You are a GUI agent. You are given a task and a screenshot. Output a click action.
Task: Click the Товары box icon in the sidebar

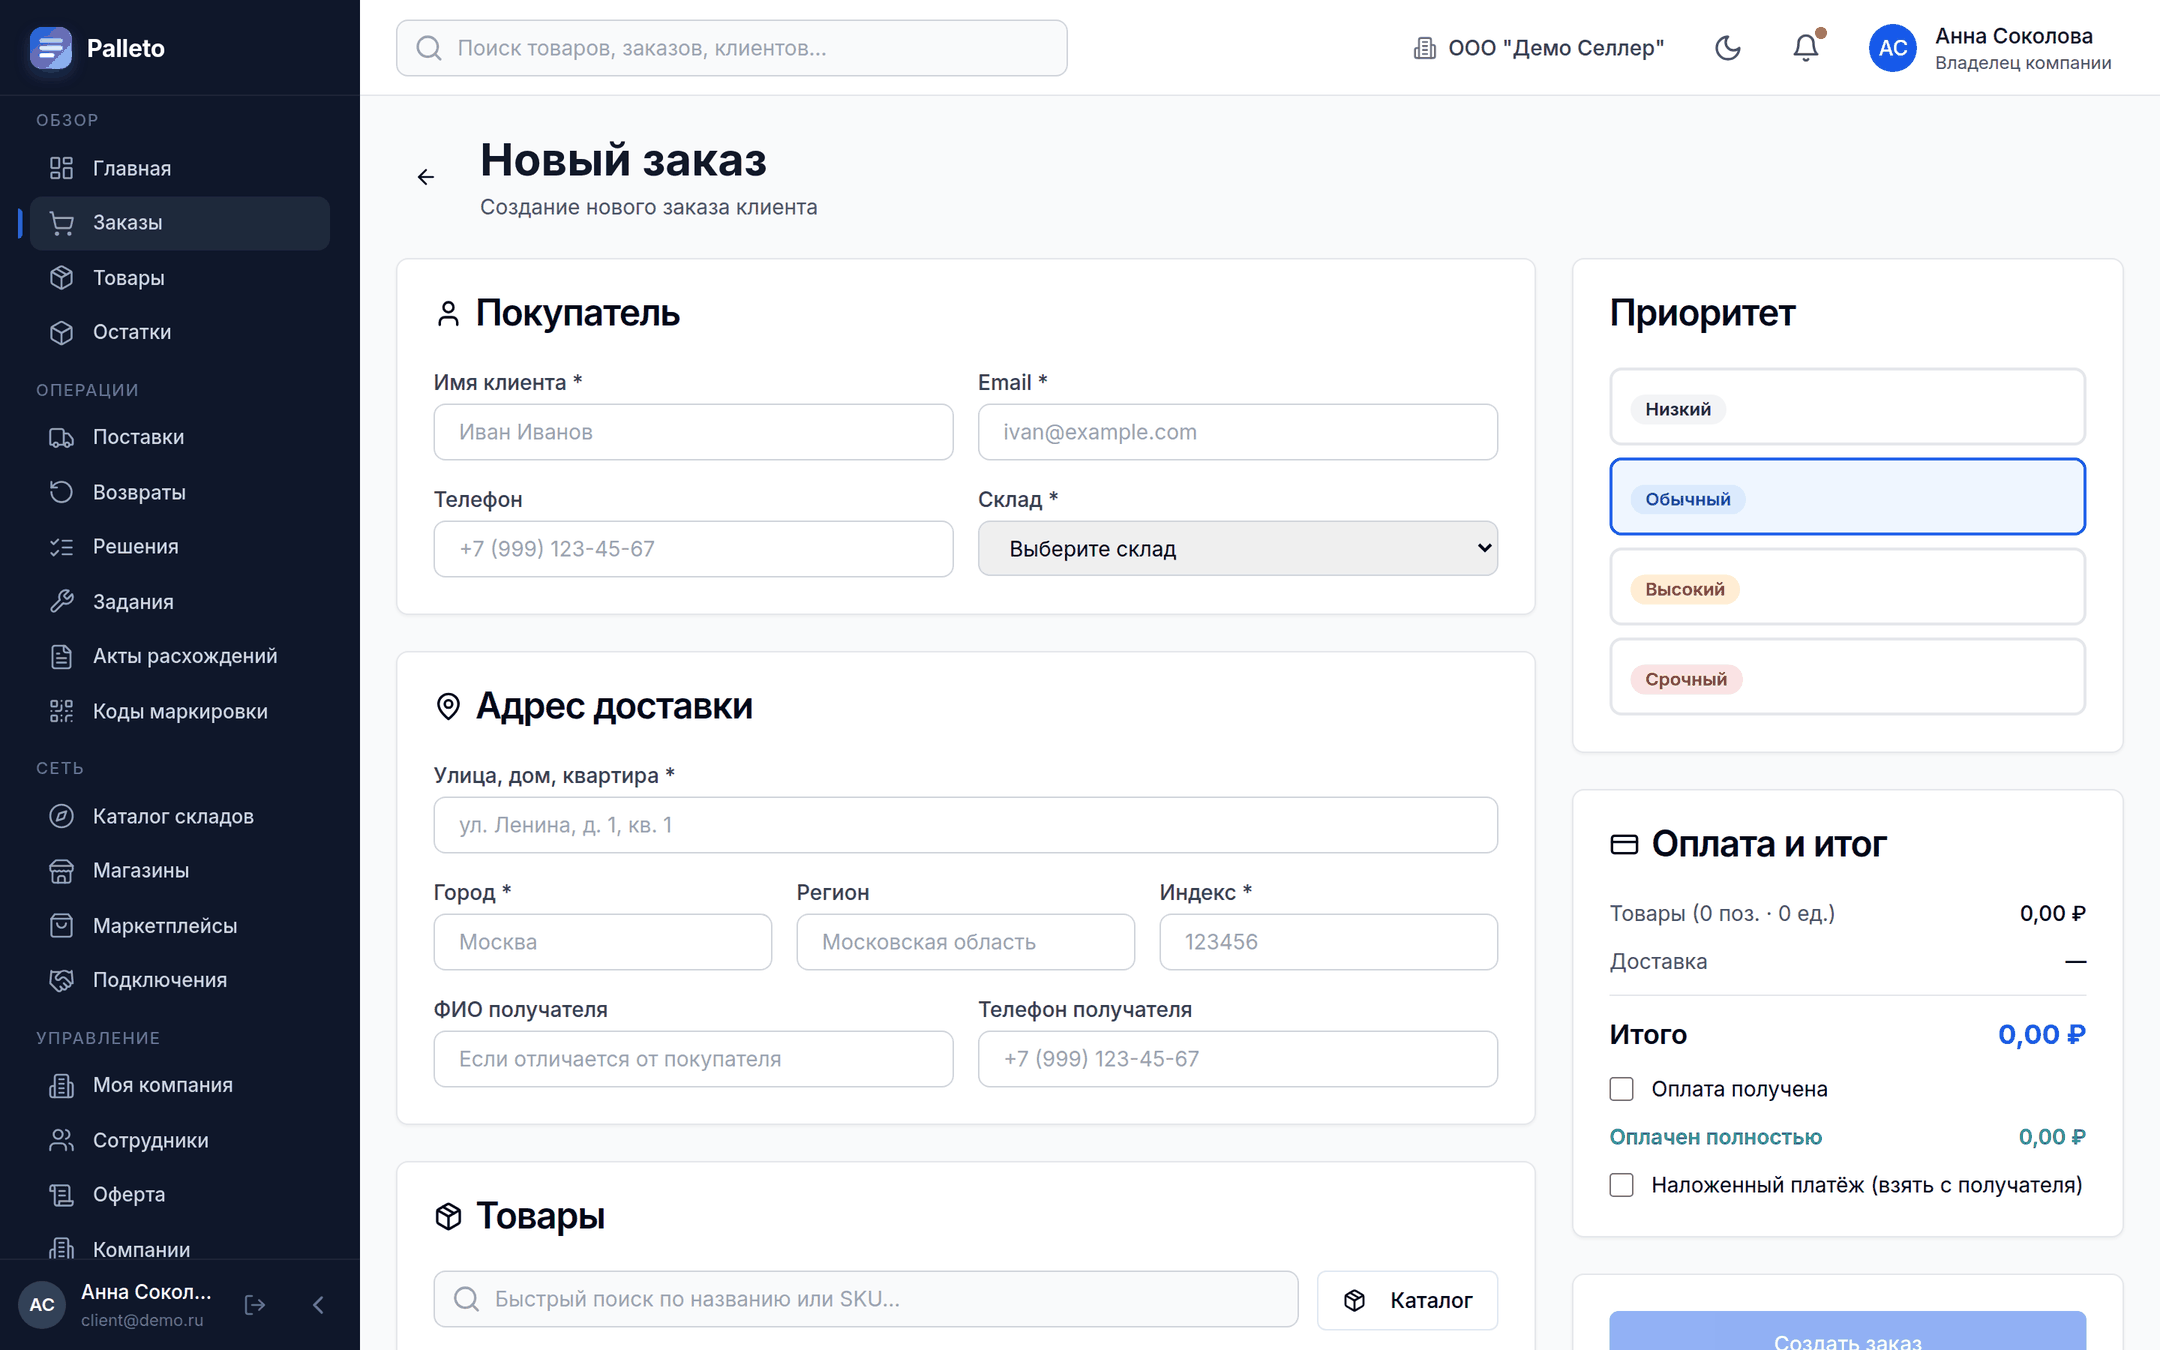coord(62,277)
